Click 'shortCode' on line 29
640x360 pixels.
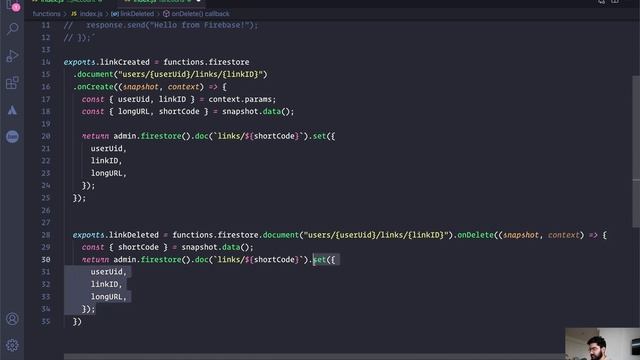tap(138, 247)
